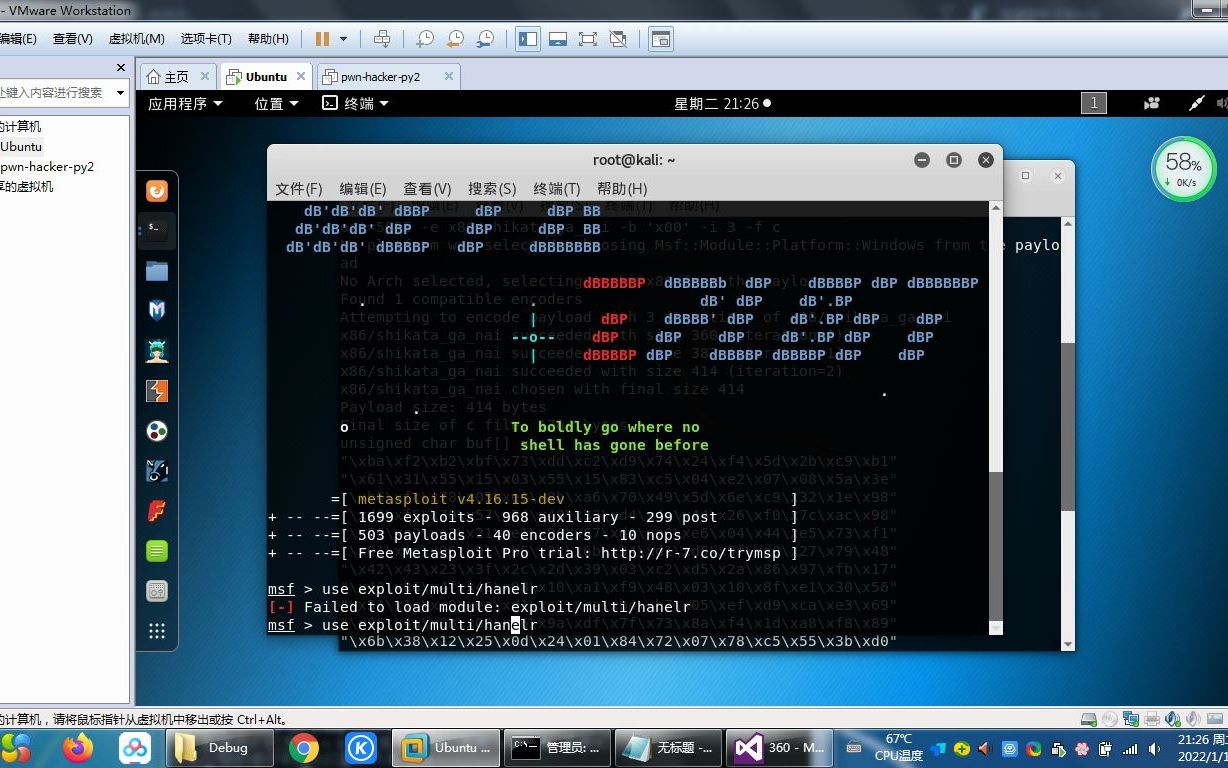This screenshot has height=768, width=1228.
Task: Send Ctrl+Alt+Del to the virtual machine
Action: [x=383, y=38]
